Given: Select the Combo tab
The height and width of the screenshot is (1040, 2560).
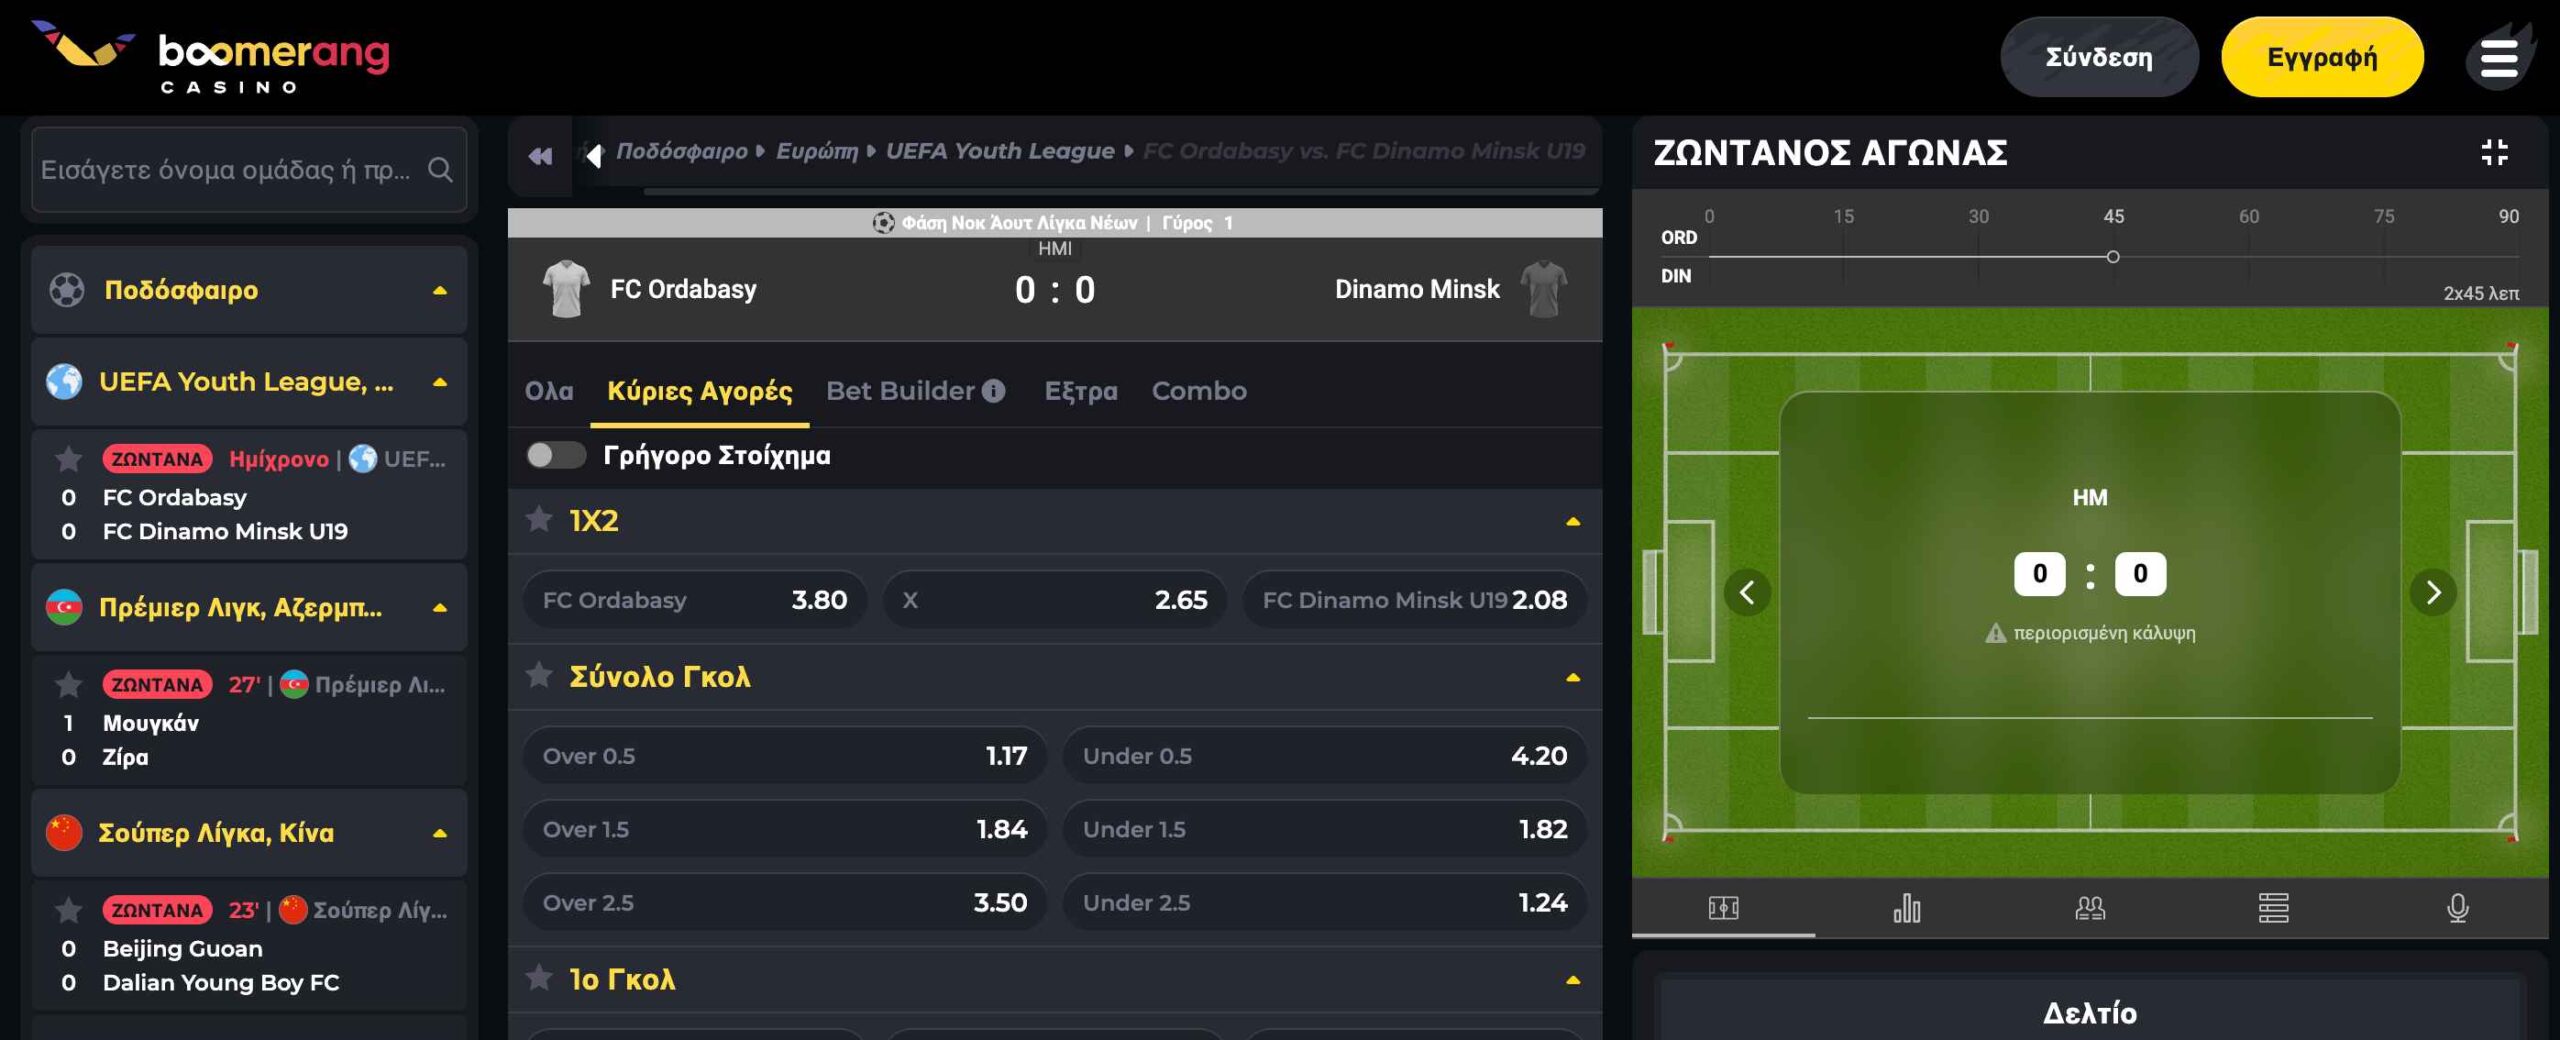Looking at the screenshot, I should click(x=1198, y=391).
